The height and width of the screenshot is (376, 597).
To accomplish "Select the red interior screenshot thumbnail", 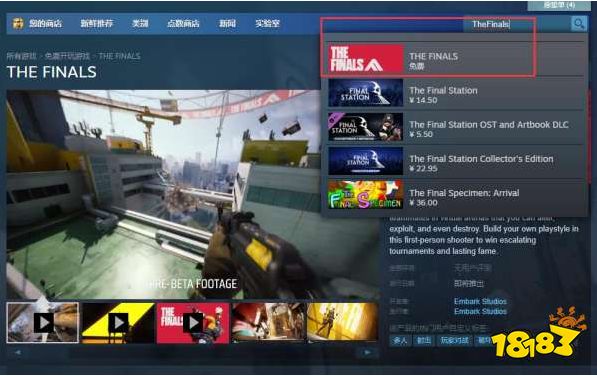I will click(268, 322).
